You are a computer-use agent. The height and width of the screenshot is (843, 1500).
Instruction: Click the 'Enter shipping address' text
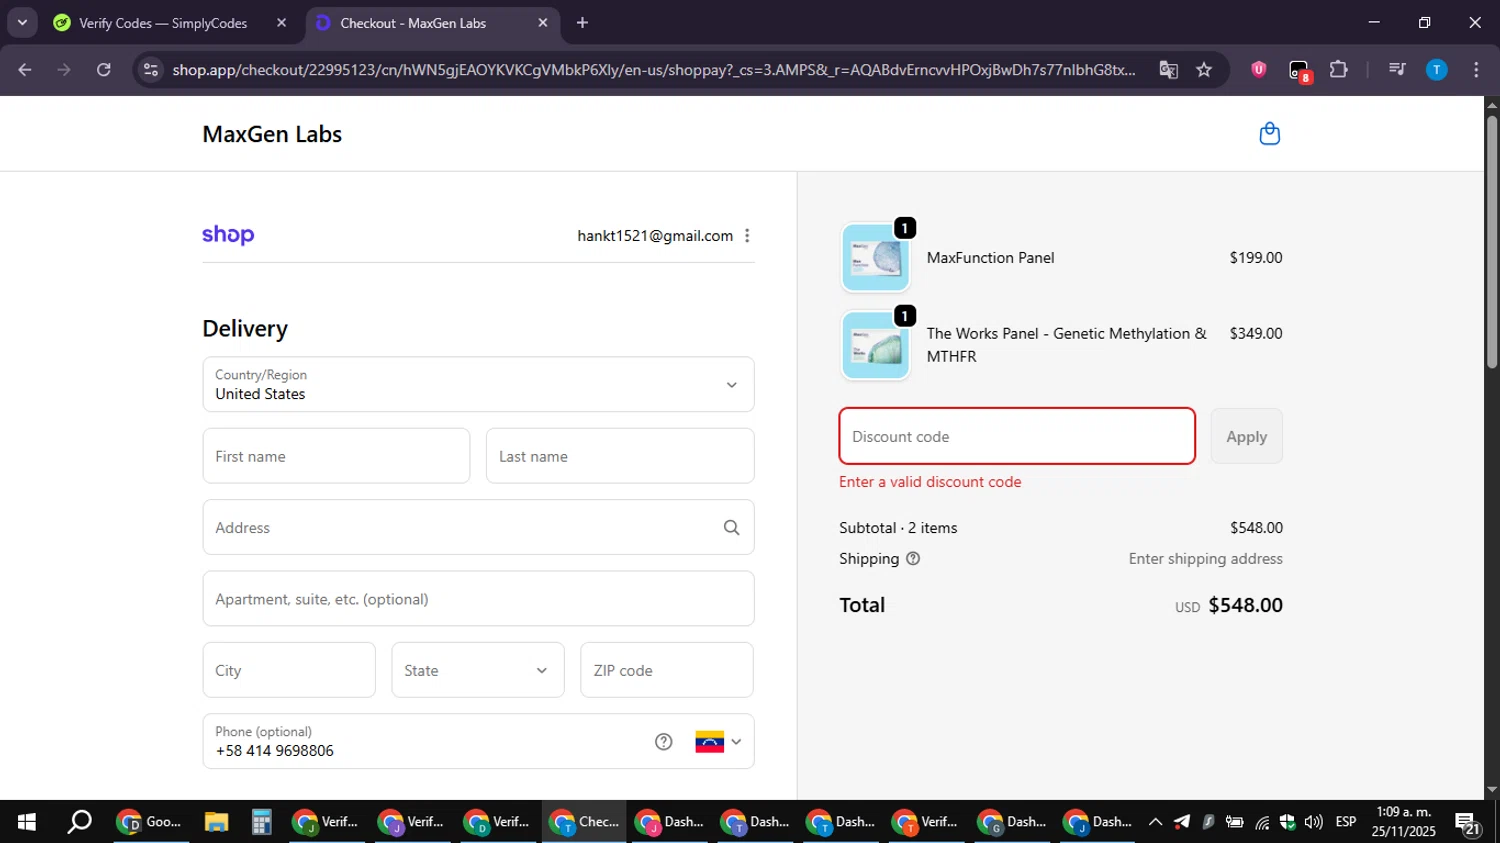tap(1205, 559)
